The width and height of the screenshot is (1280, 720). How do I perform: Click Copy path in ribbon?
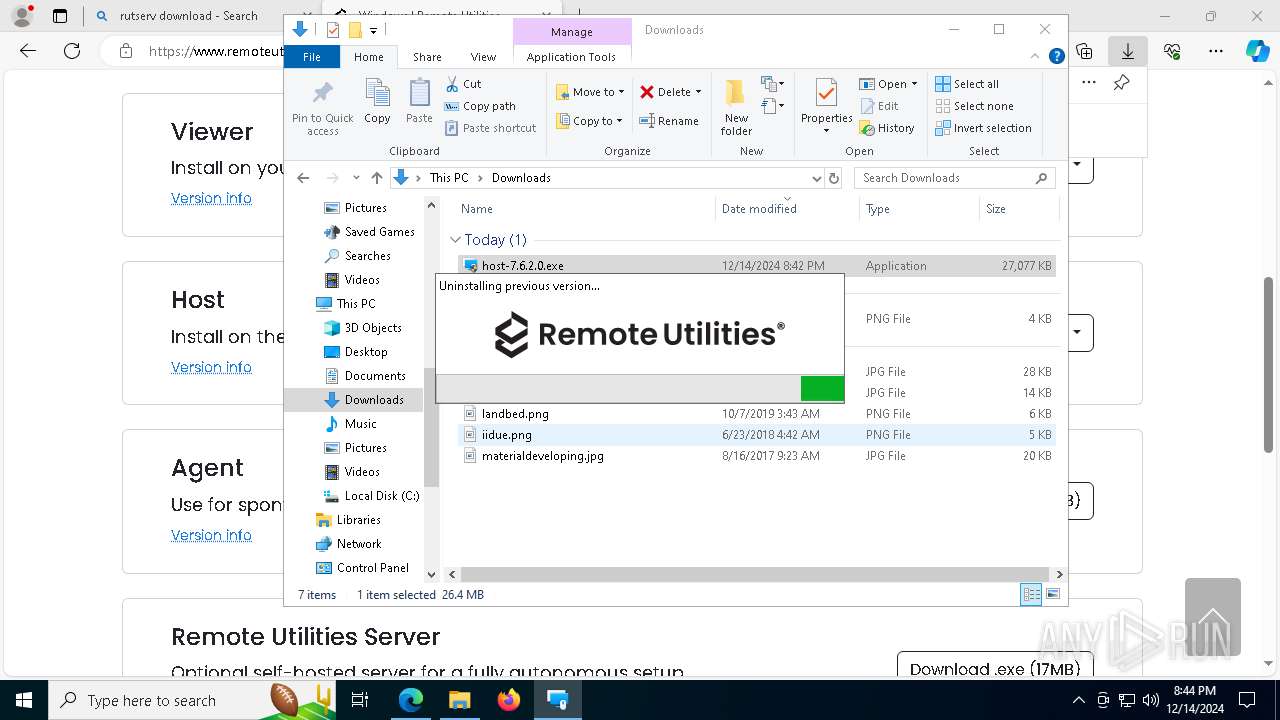(x=480, y=106)
